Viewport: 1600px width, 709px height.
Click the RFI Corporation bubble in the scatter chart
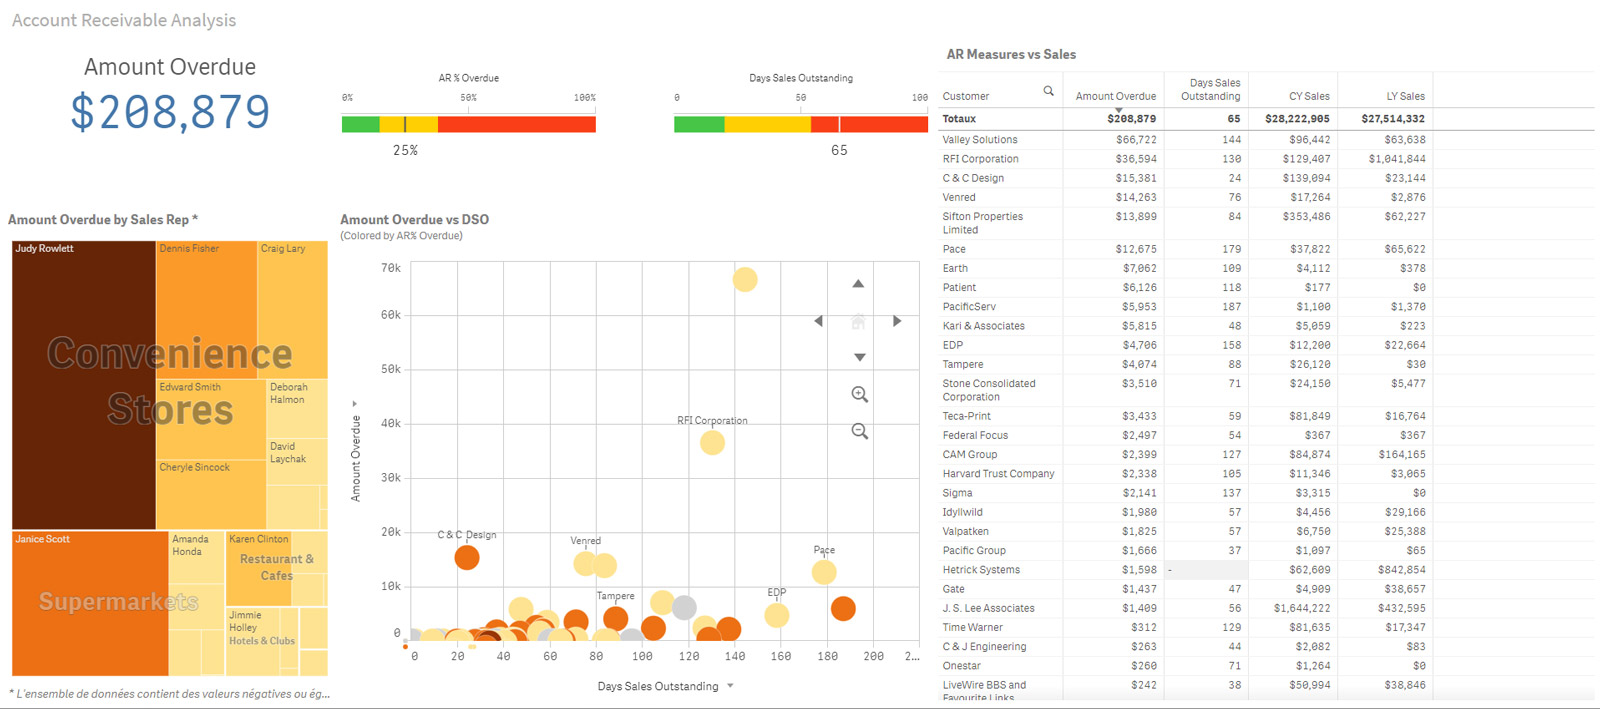(x=712, y=442)
